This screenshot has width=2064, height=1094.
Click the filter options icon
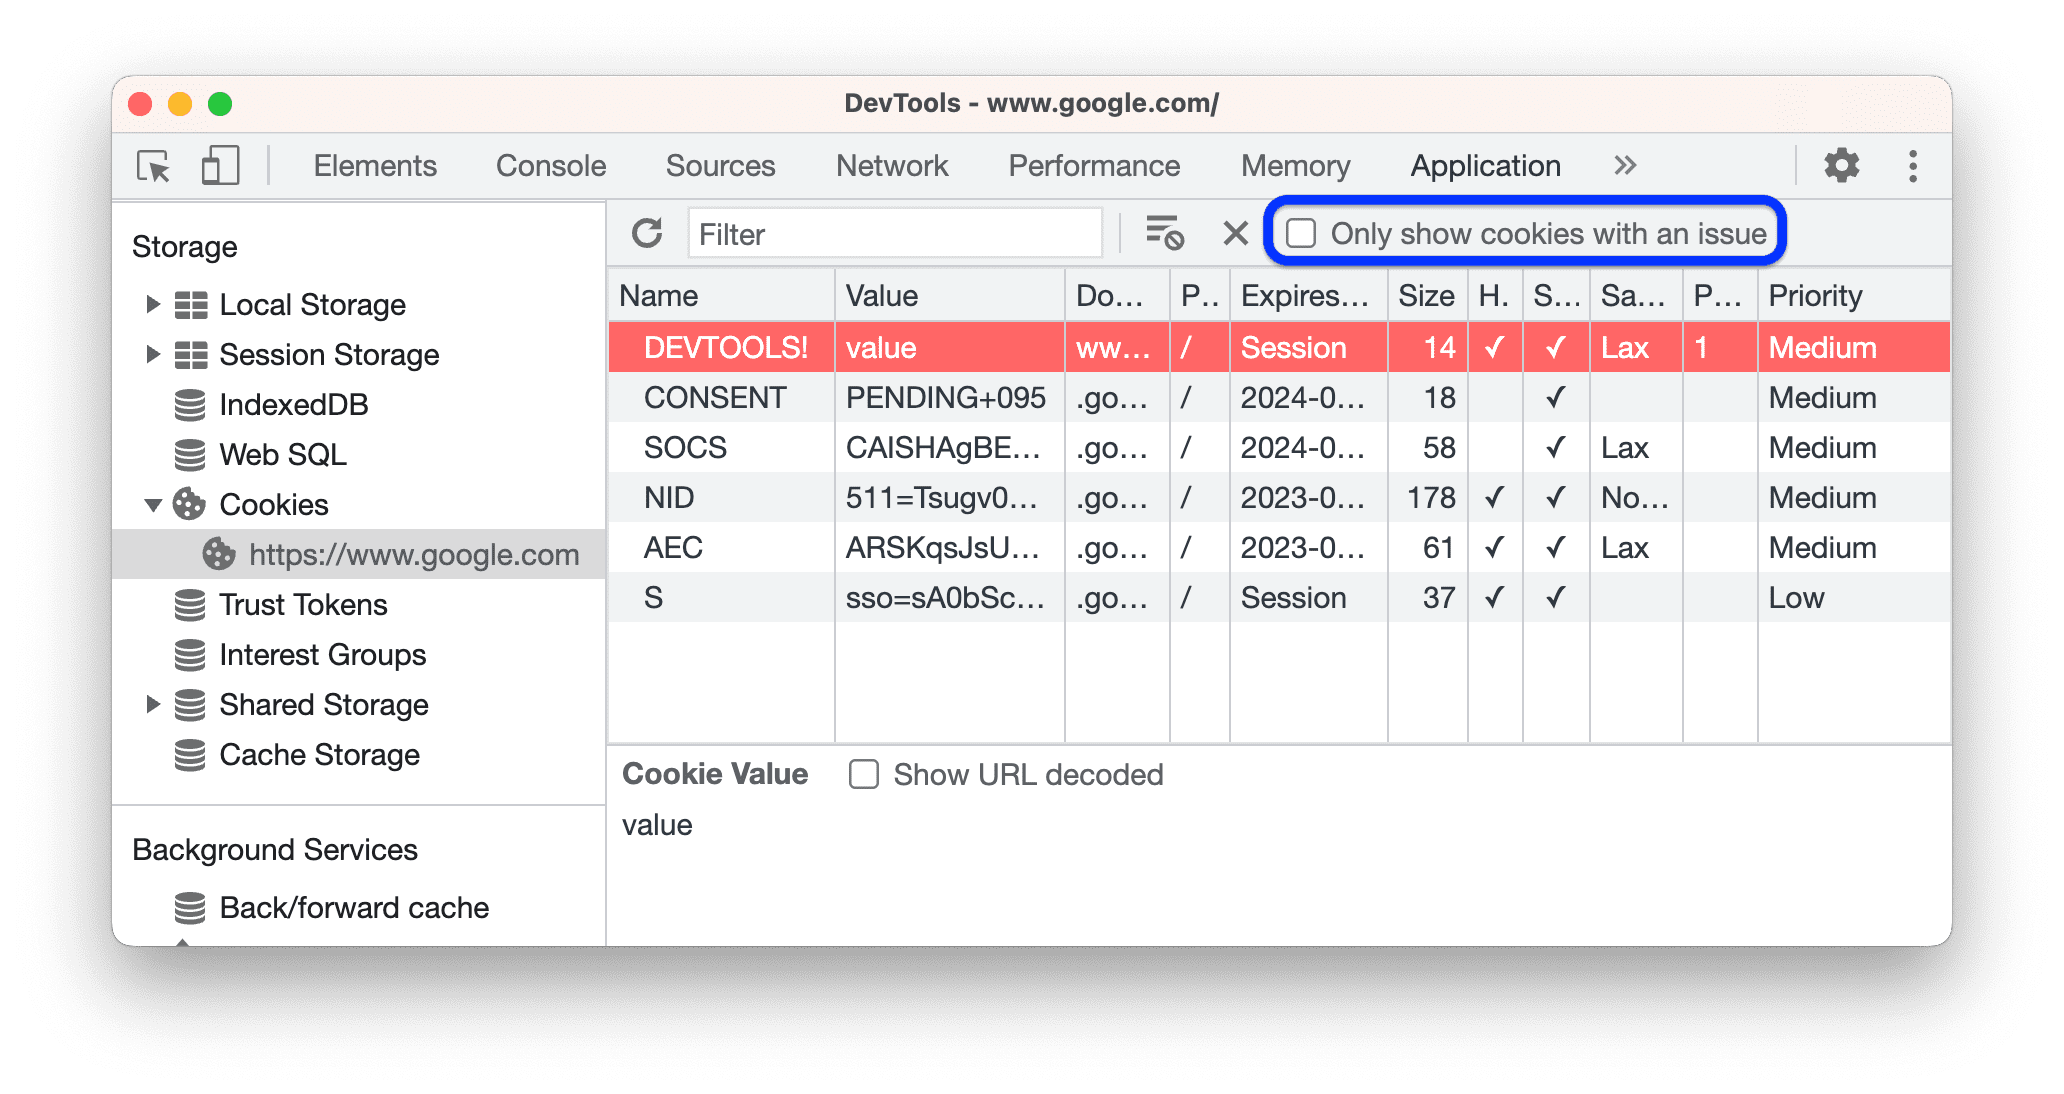pyautogui.click(x=1166, y=232)
